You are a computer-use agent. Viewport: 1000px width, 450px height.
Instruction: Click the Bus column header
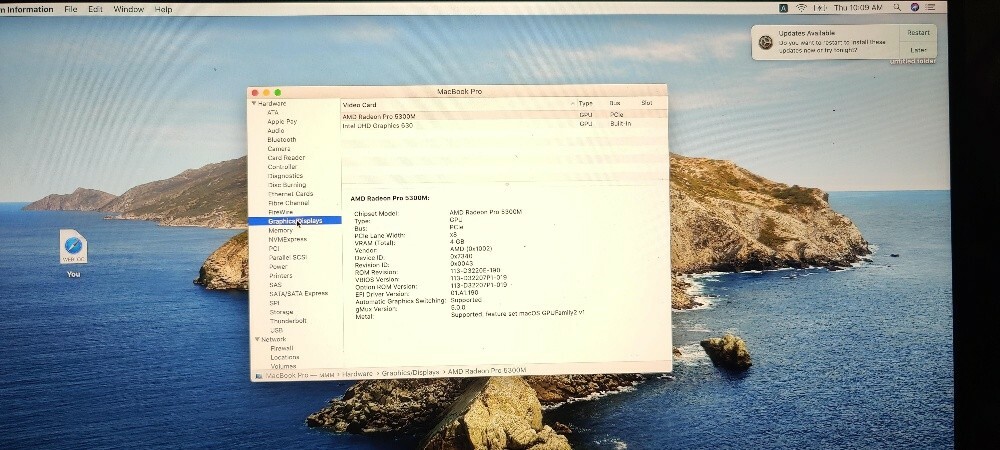pyautogui.click(x=615, y=103)
